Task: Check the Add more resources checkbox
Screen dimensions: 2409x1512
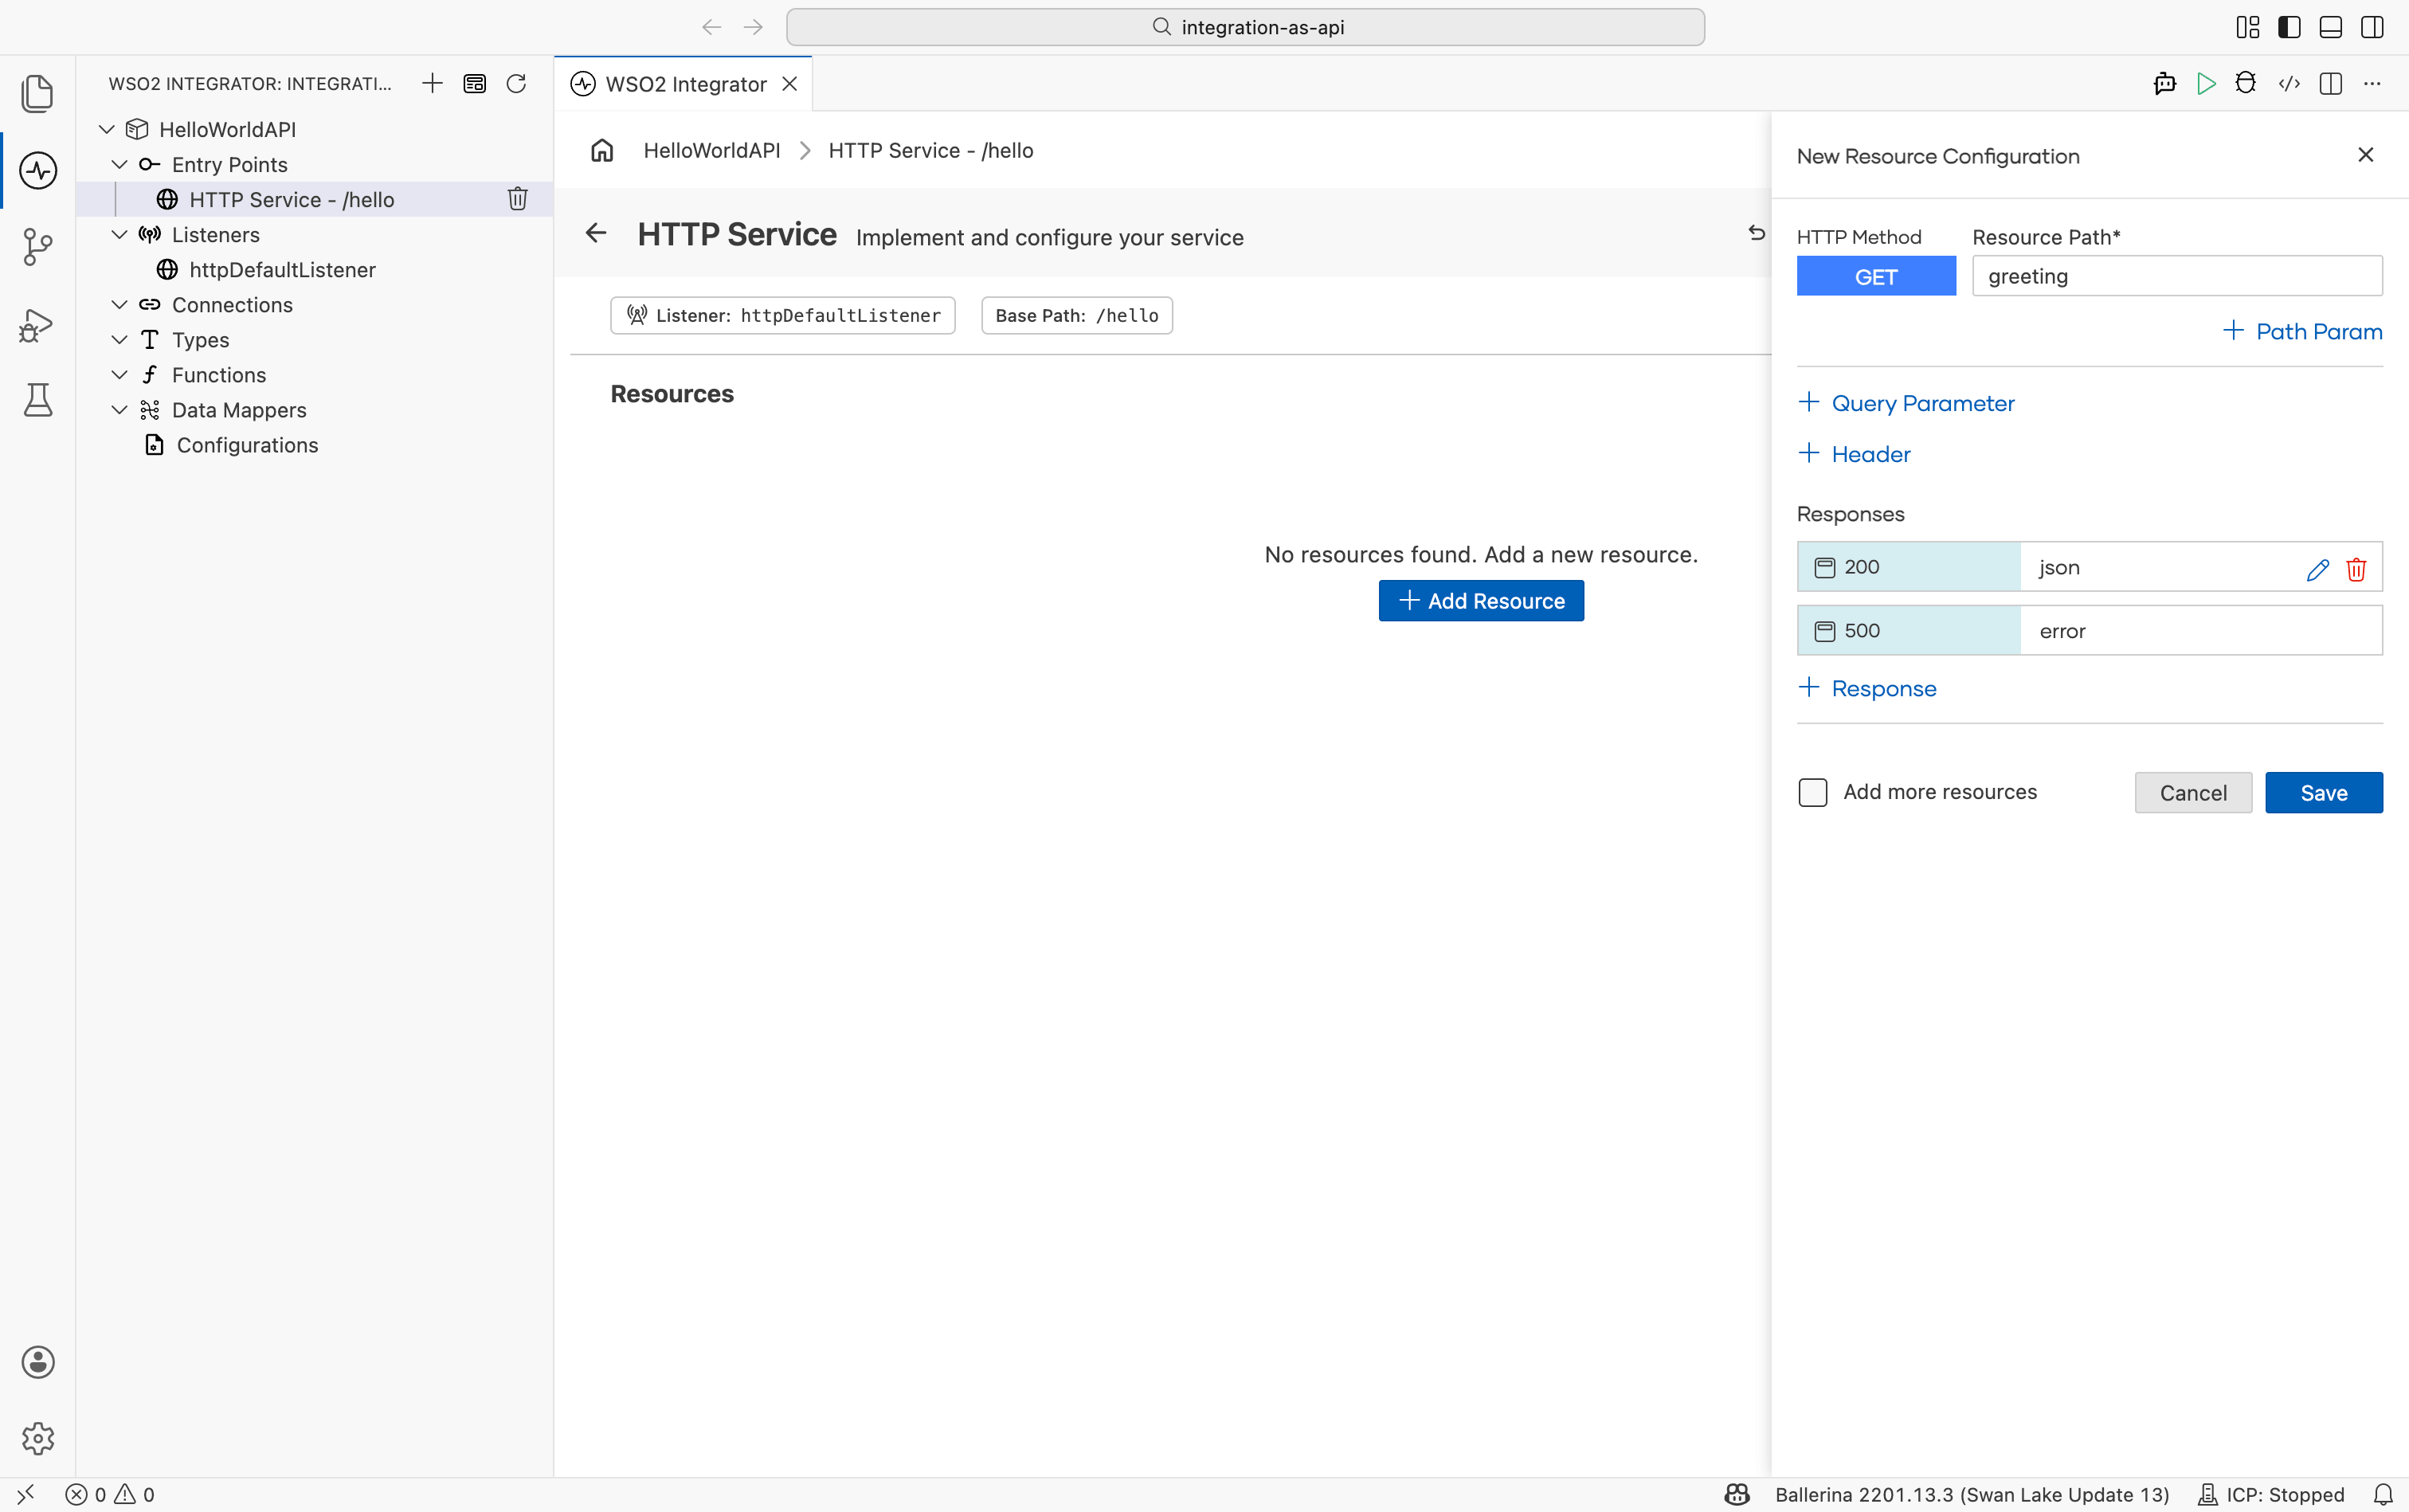Action: 1812,792
